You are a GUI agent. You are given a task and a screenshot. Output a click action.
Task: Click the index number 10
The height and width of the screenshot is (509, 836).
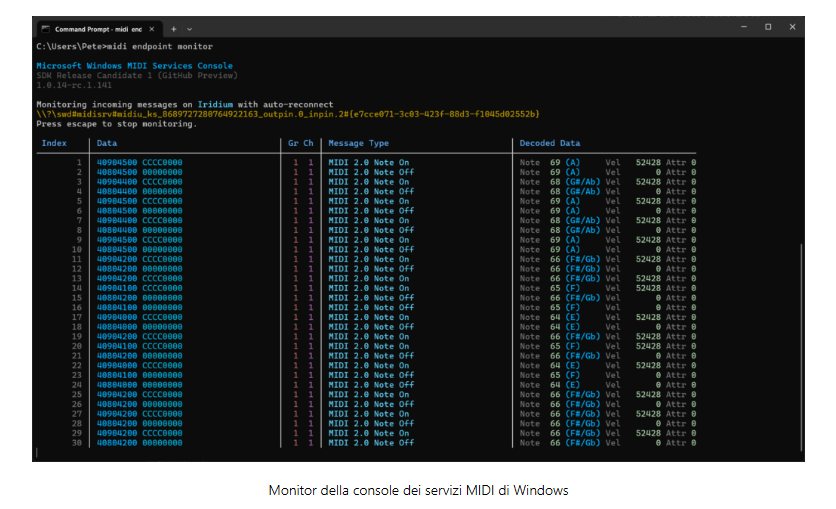(77, 249)
